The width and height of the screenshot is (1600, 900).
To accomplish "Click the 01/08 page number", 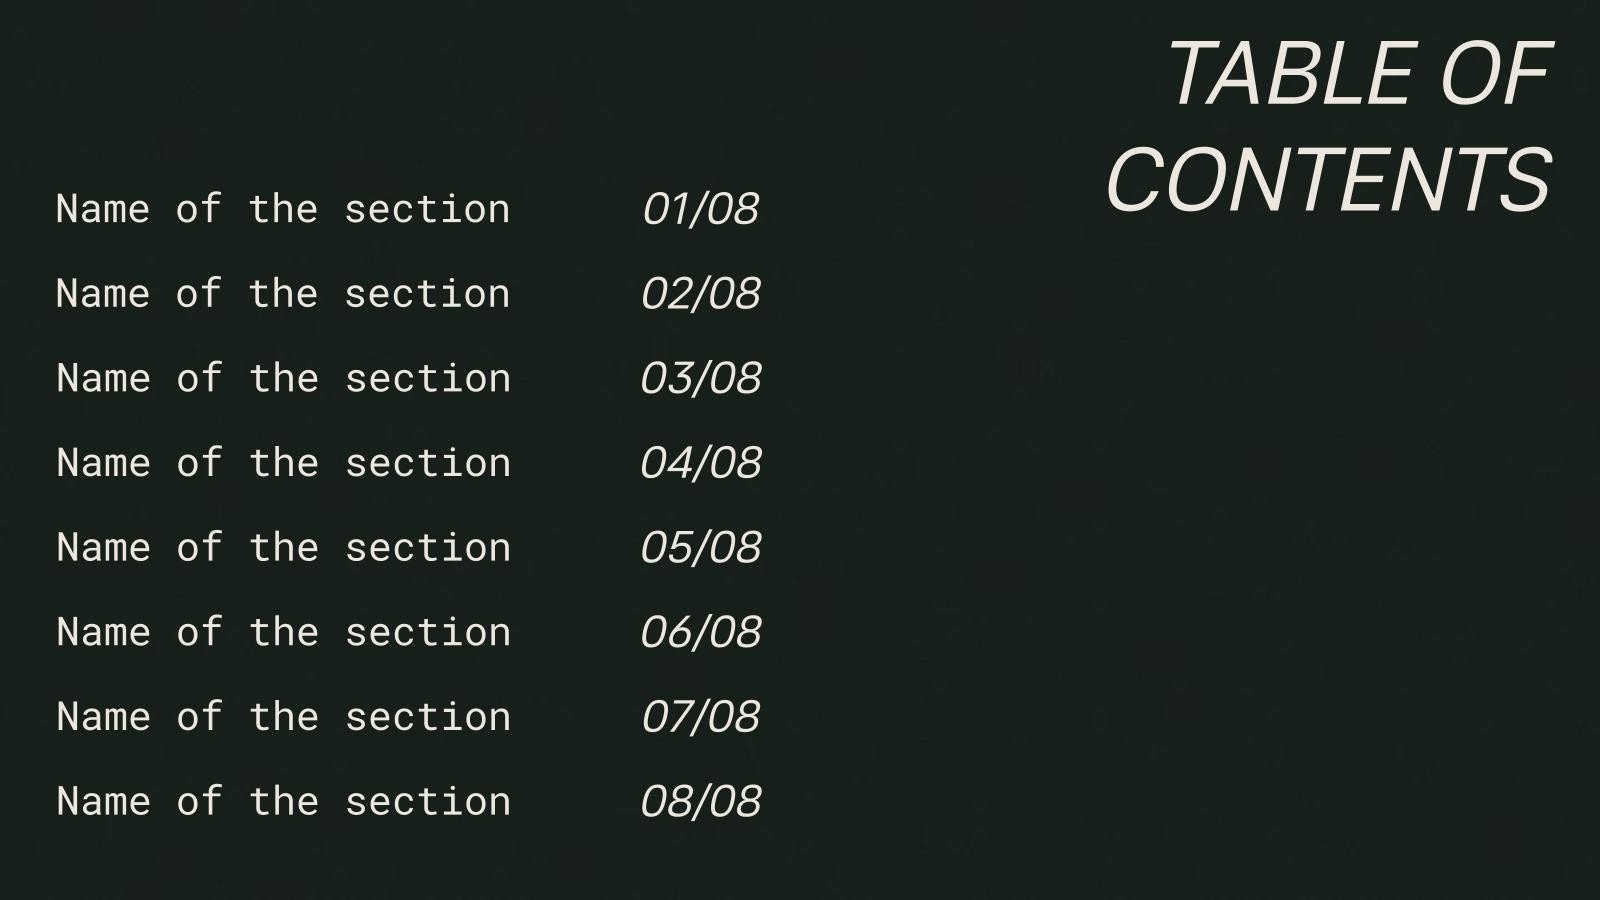I will click(700, 209).
